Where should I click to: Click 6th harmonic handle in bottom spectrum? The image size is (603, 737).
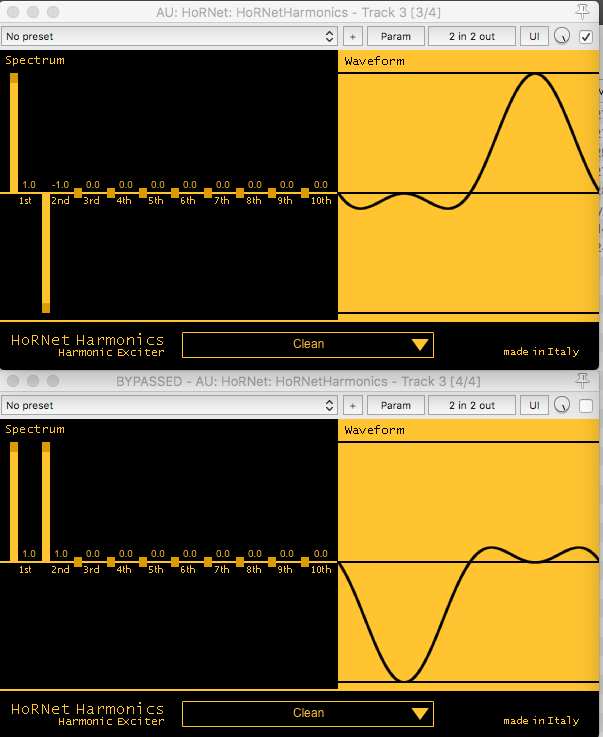pyautogui.click(x=175, y=562)
